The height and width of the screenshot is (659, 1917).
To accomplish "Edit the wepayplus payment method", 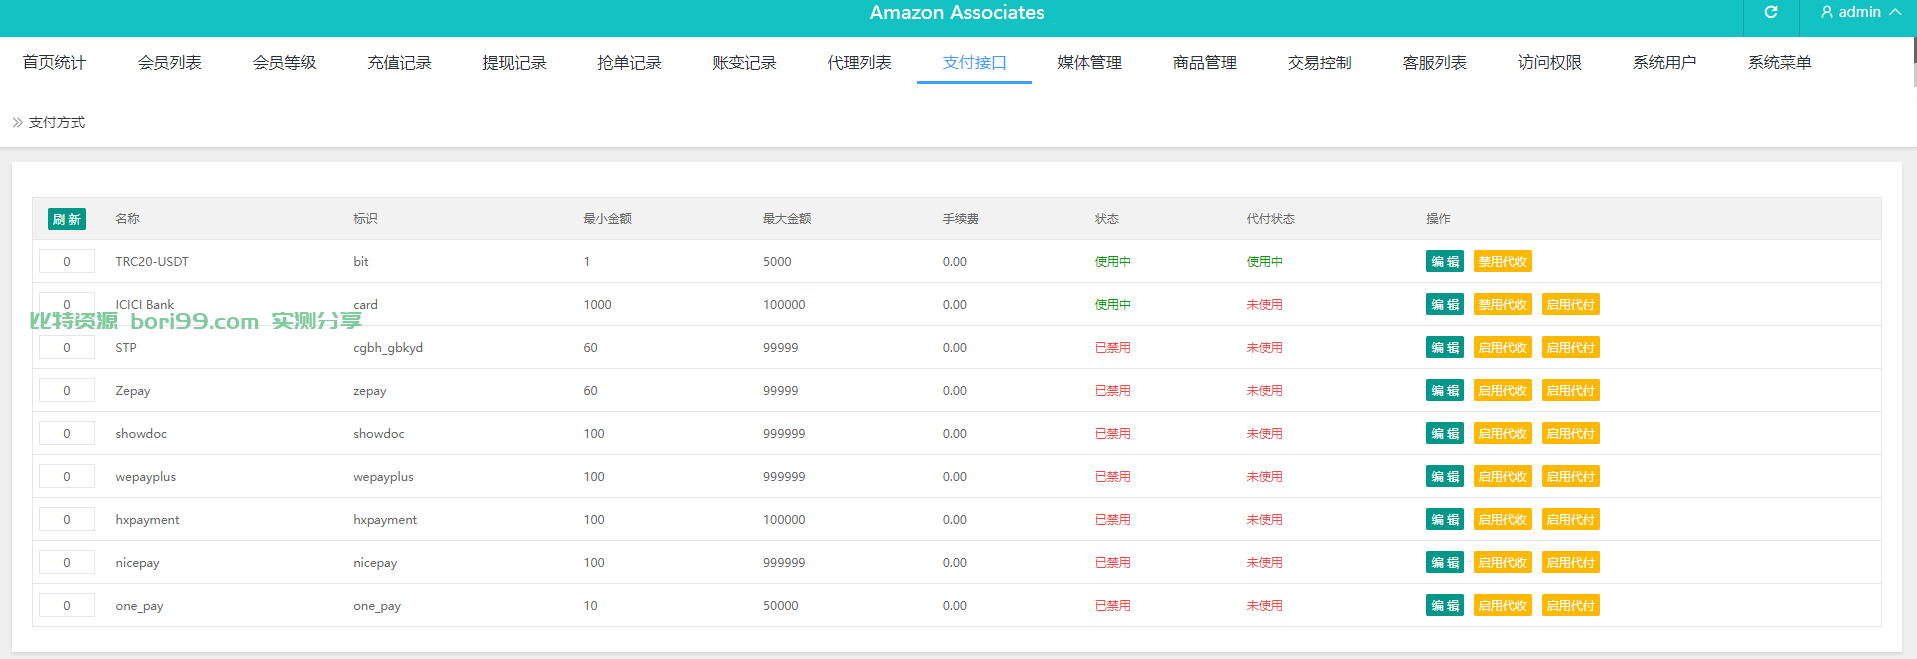I will coord(1445,476).
